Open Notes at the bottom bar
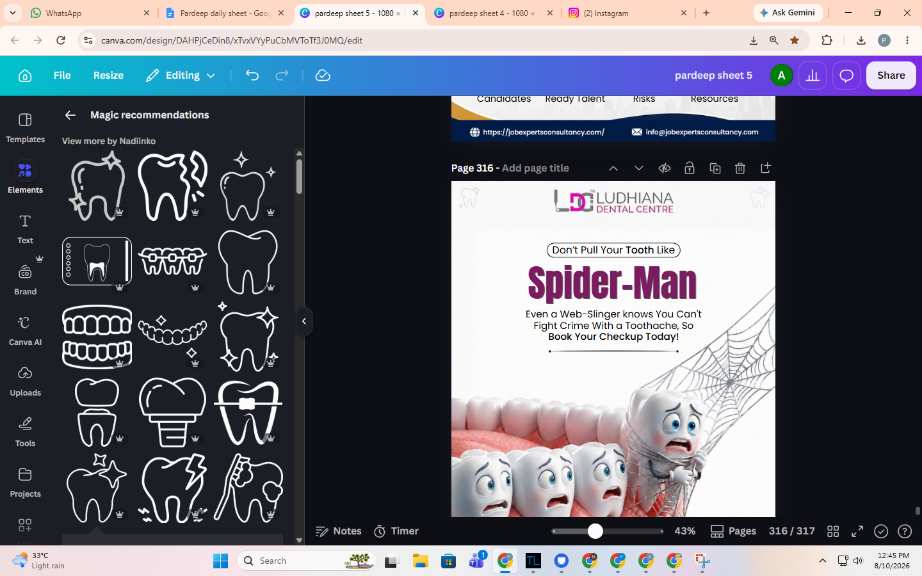Screen dimensions: 922x576 click(339, 531)
